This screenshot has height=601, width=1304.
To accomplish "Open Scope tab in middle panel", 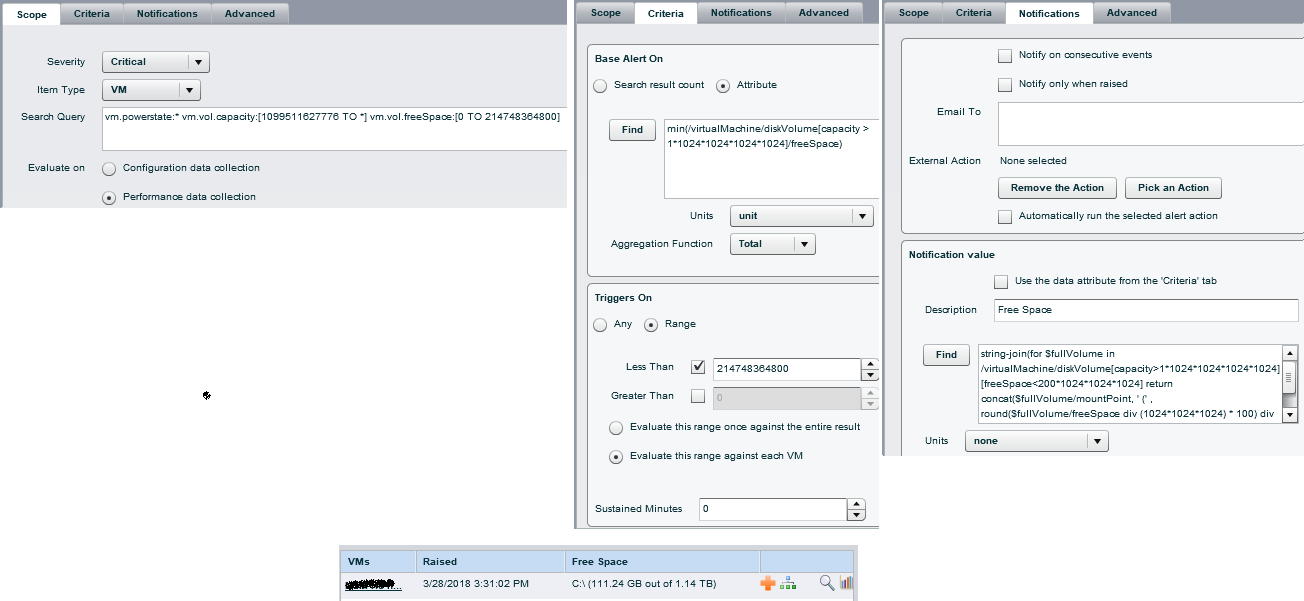I will [606, 13].
